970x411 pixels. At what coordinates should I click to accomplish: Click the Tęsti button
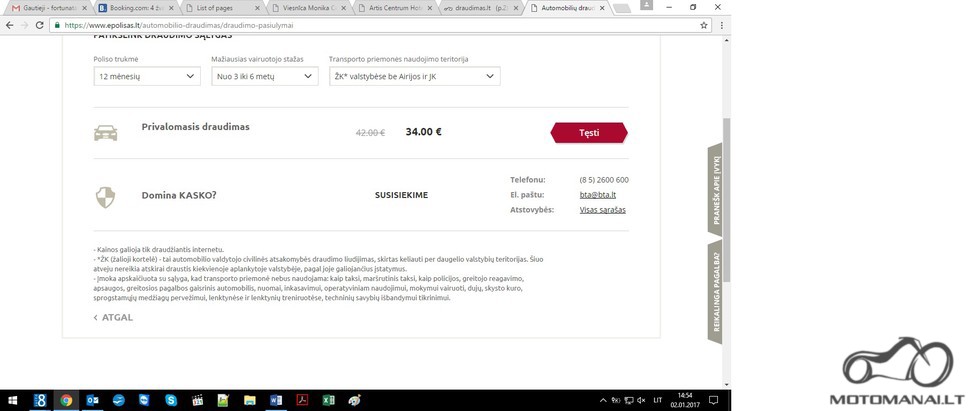click(x=589, y=132)
